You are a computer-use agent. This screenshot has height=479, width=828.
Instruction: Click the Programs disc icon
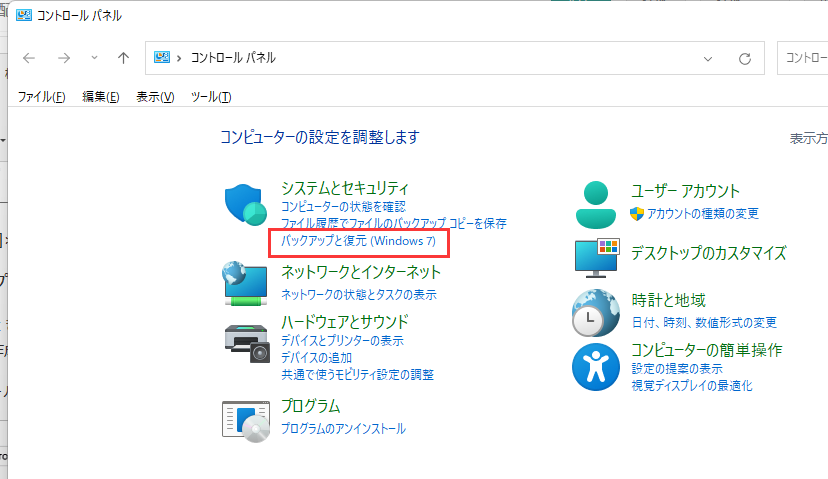point(246,421)
